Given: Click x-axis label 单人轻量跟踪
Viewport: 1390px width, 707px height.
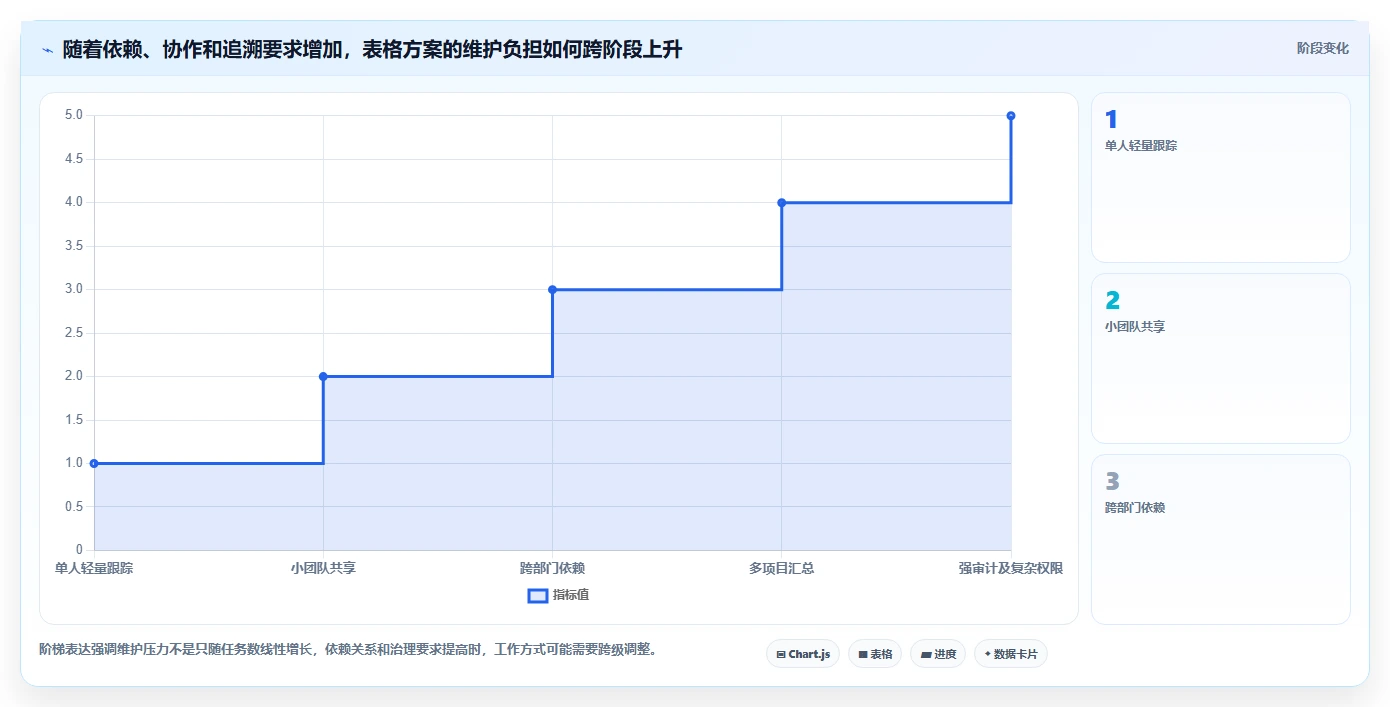Looking at the screenshot, I should tap(94, 568).
